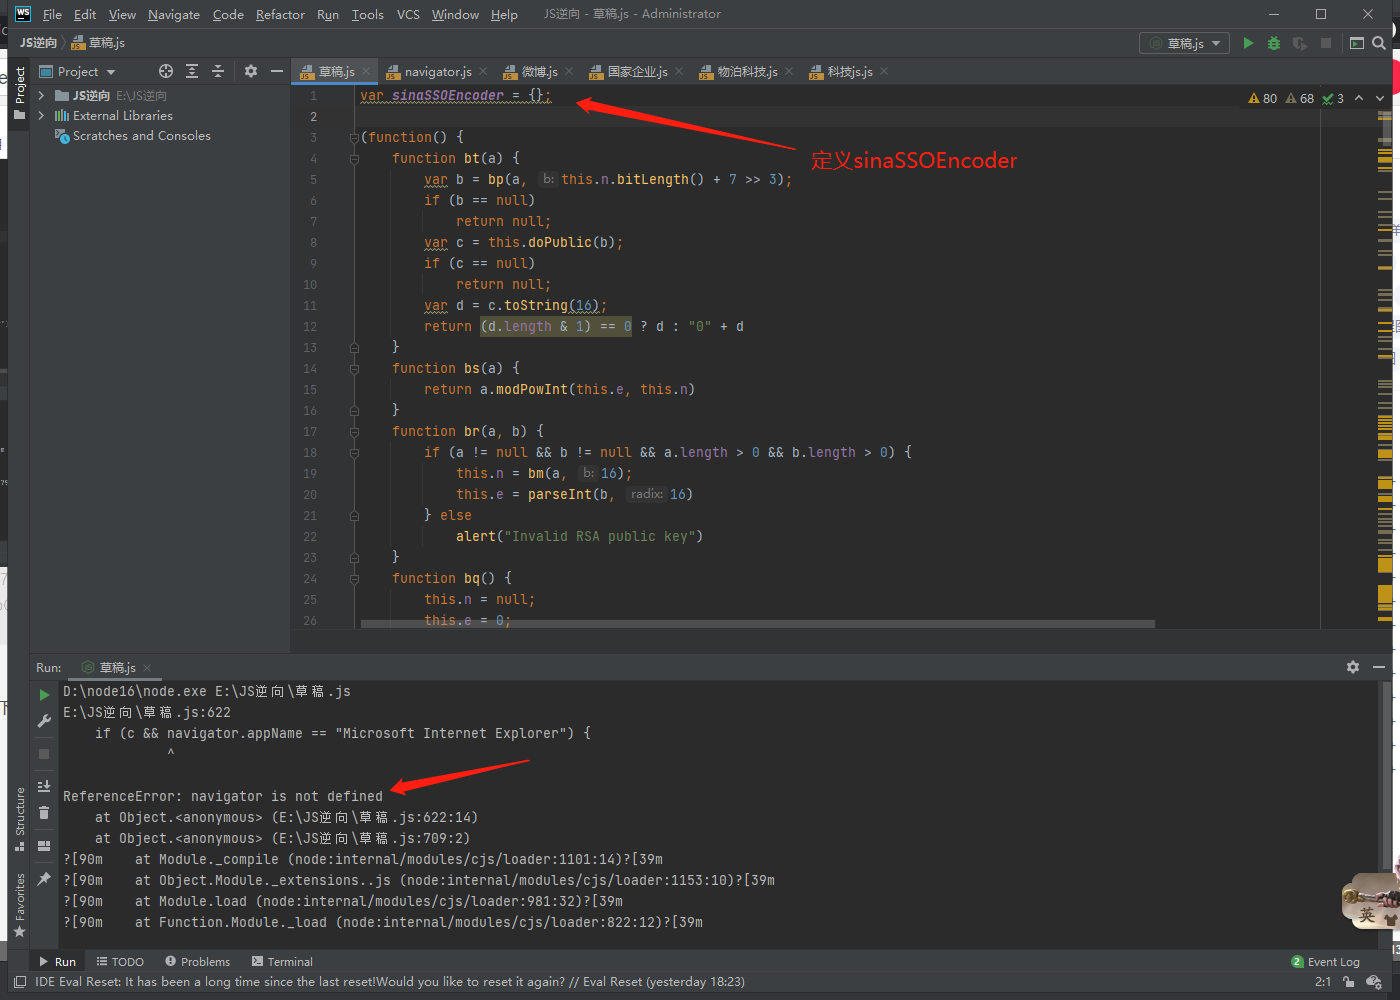Toggle the Project side tool window
This screenshot has height=1000, width=1400.
[x=20, y=92]
